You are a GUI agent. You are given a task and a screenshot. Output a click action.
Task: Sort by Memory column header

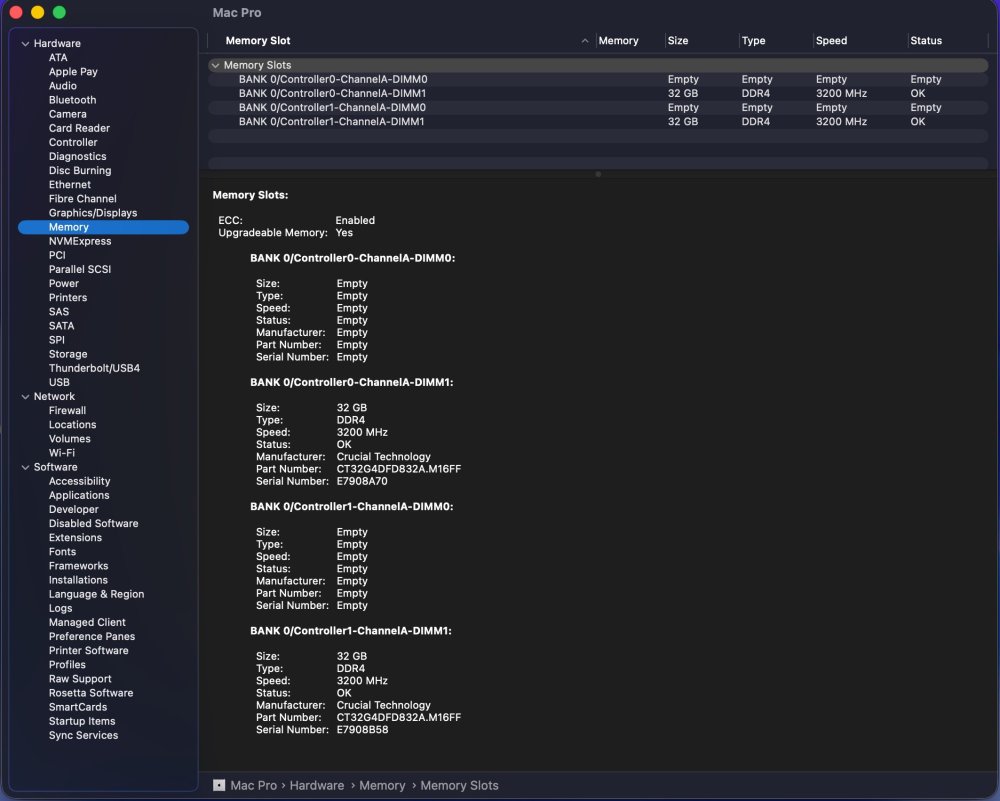pos(618,41)
